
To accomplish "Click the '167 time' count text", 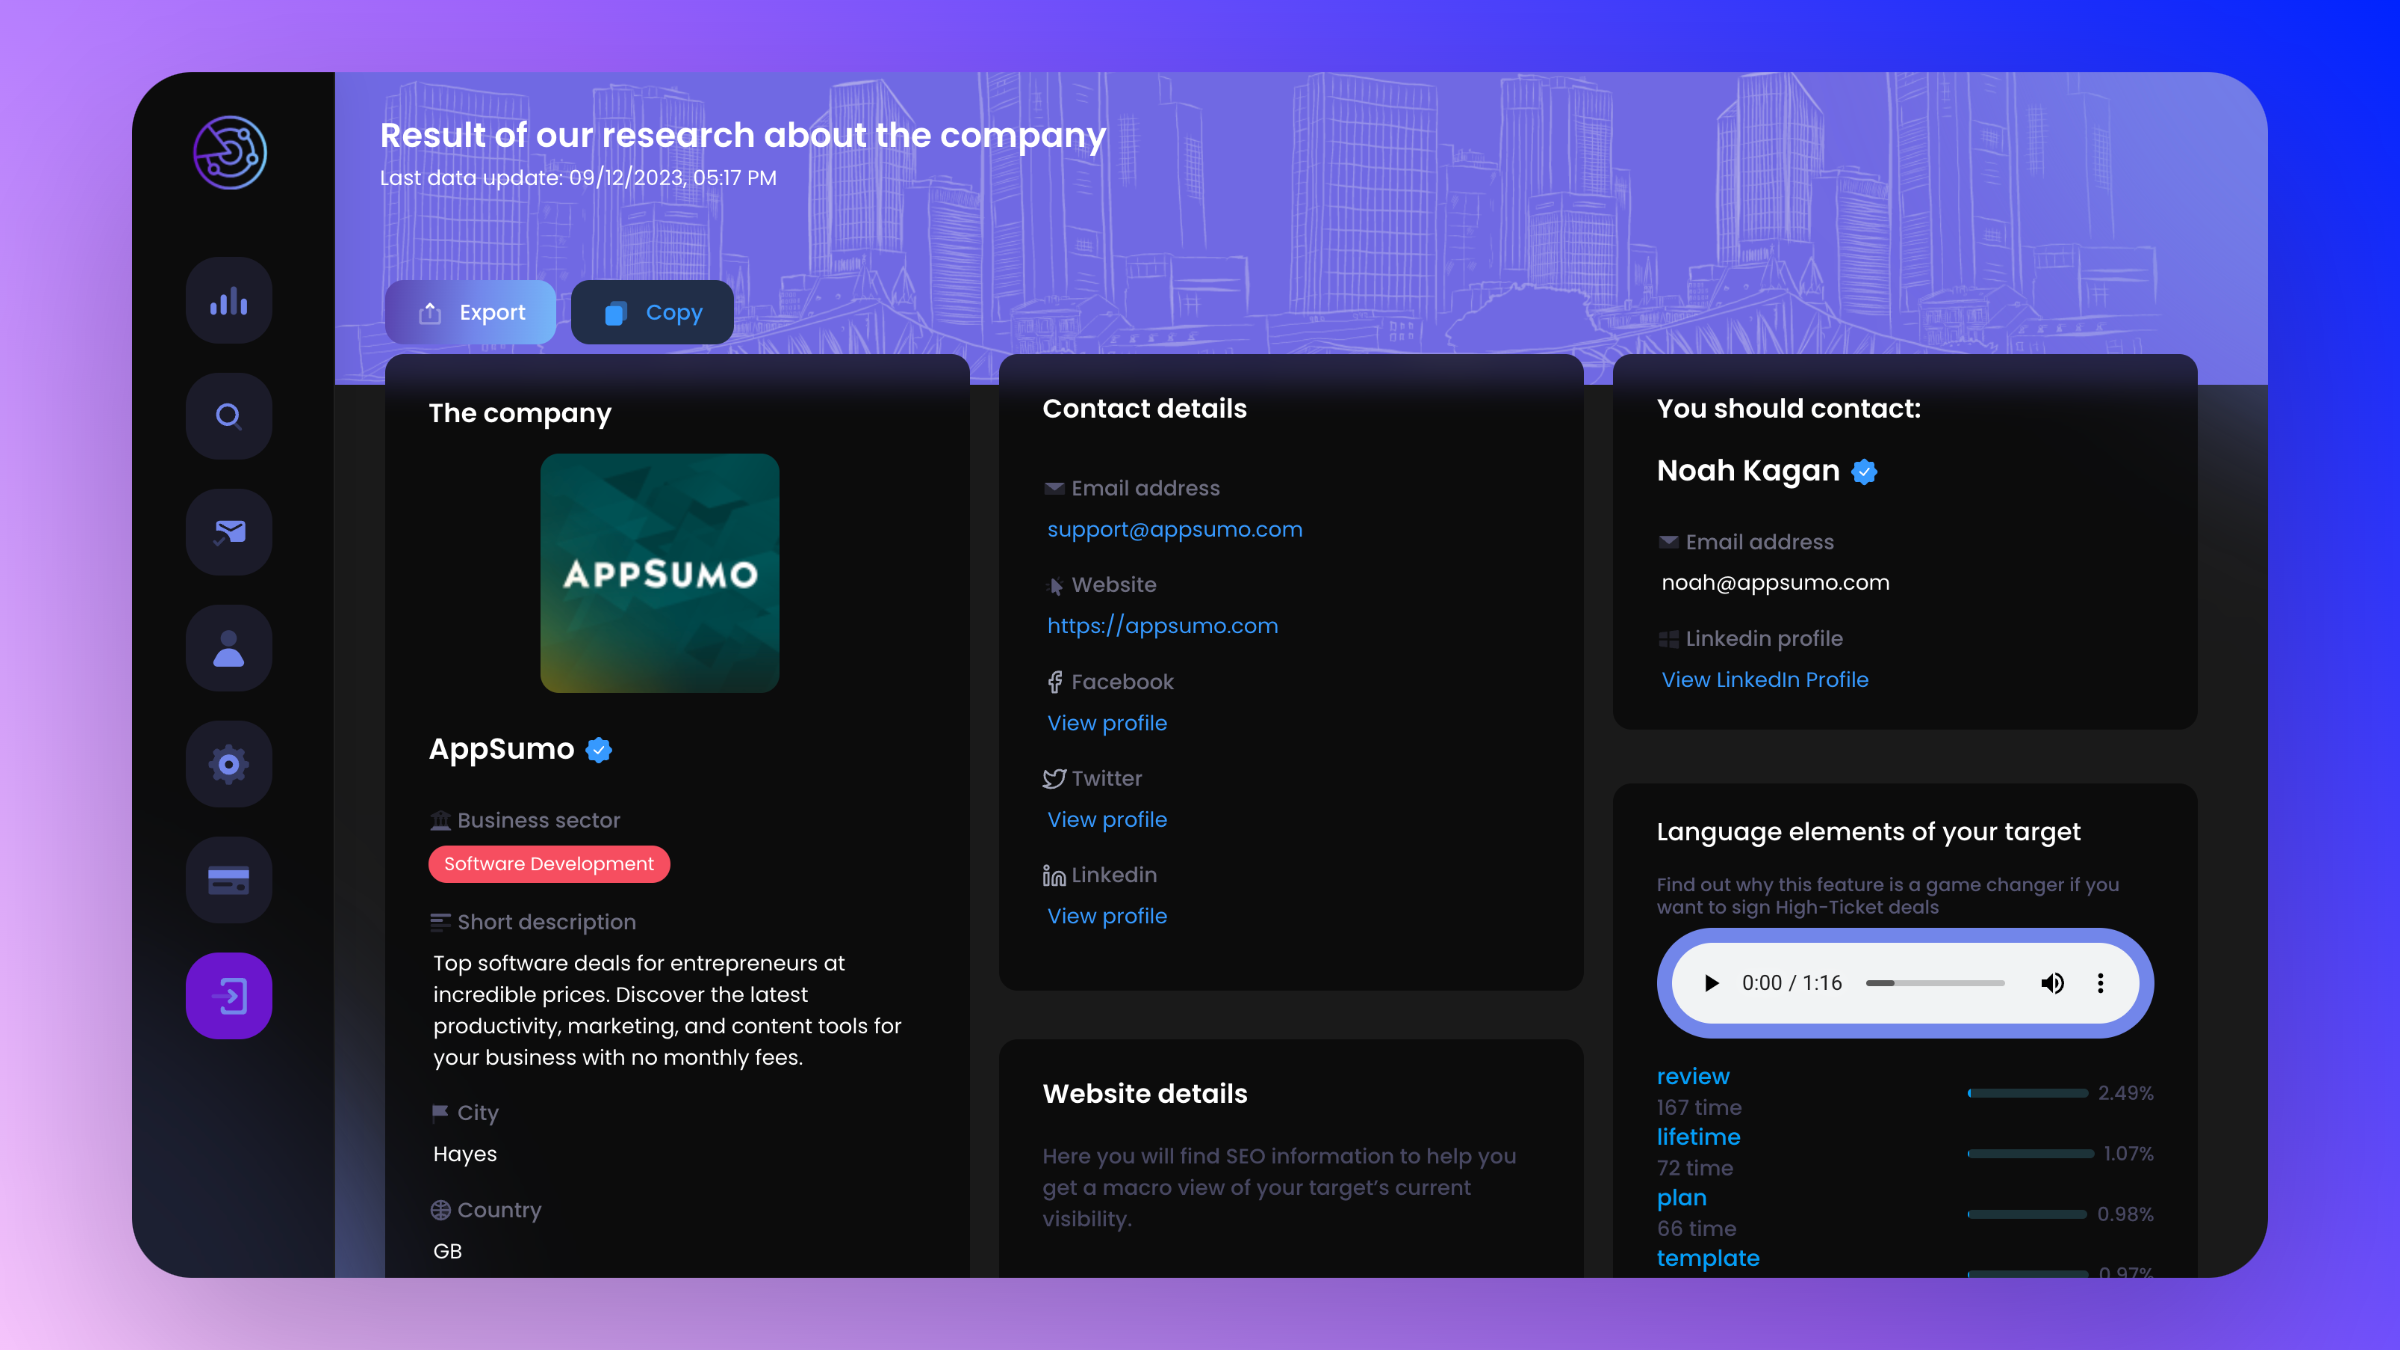I will pos(1699,1107).
